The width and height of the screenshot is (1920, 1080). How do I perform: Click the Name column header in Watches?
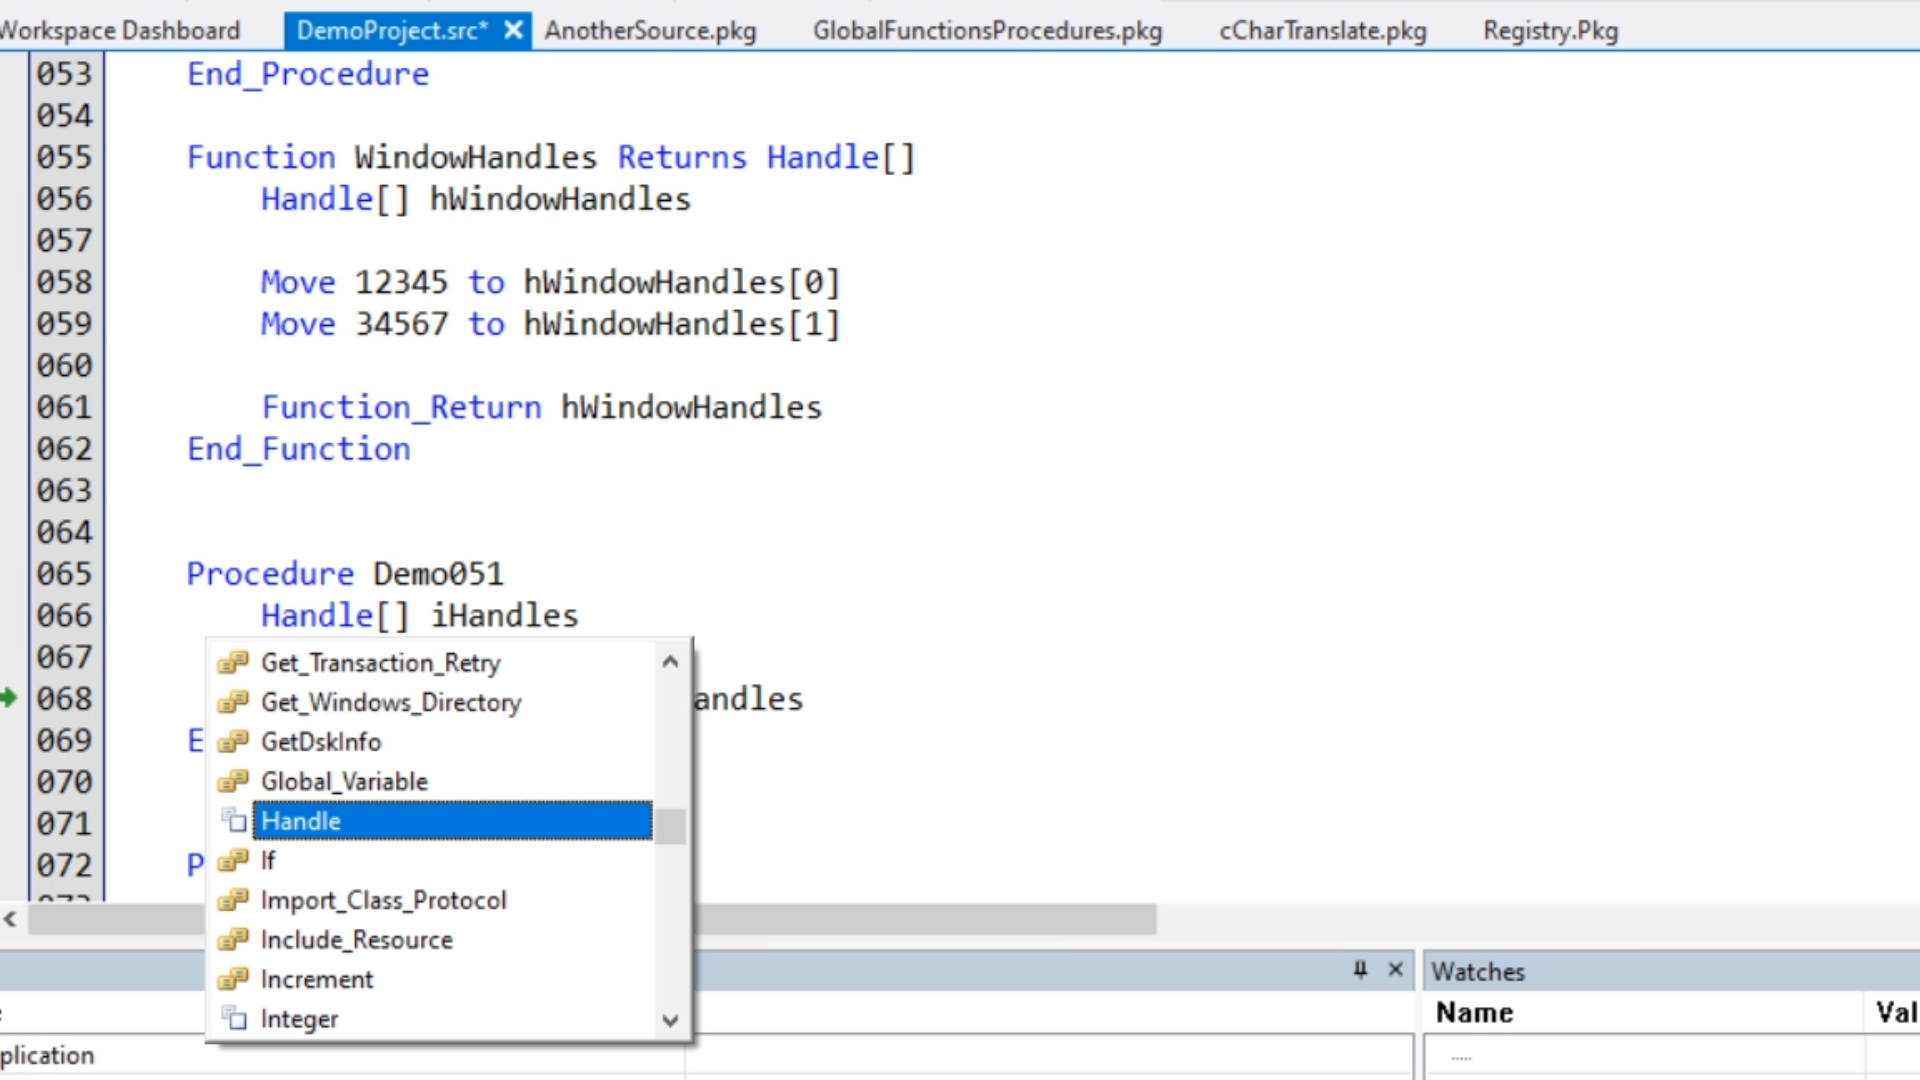(1474, 1012)
